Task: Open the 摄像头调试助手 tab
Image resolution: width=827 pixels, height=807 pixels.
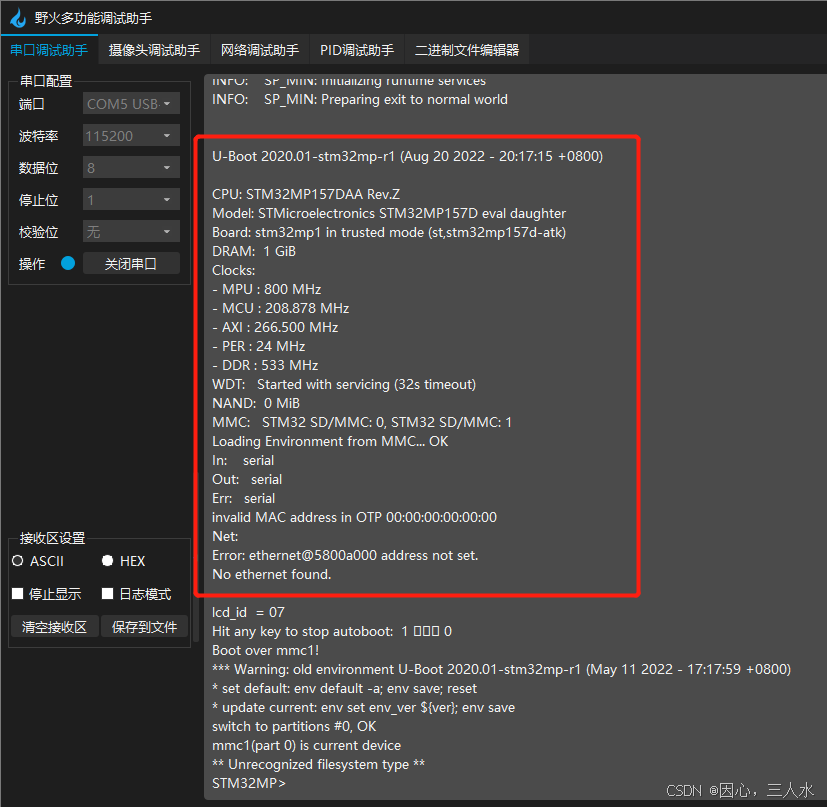Action: [154, 50]
